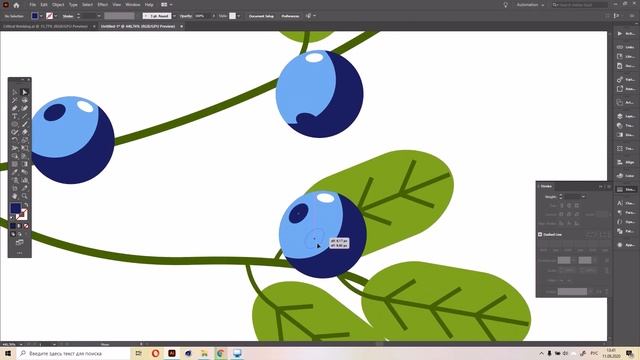
Task: Select the Paintbrush tool
Action: [x=24, y=124]
